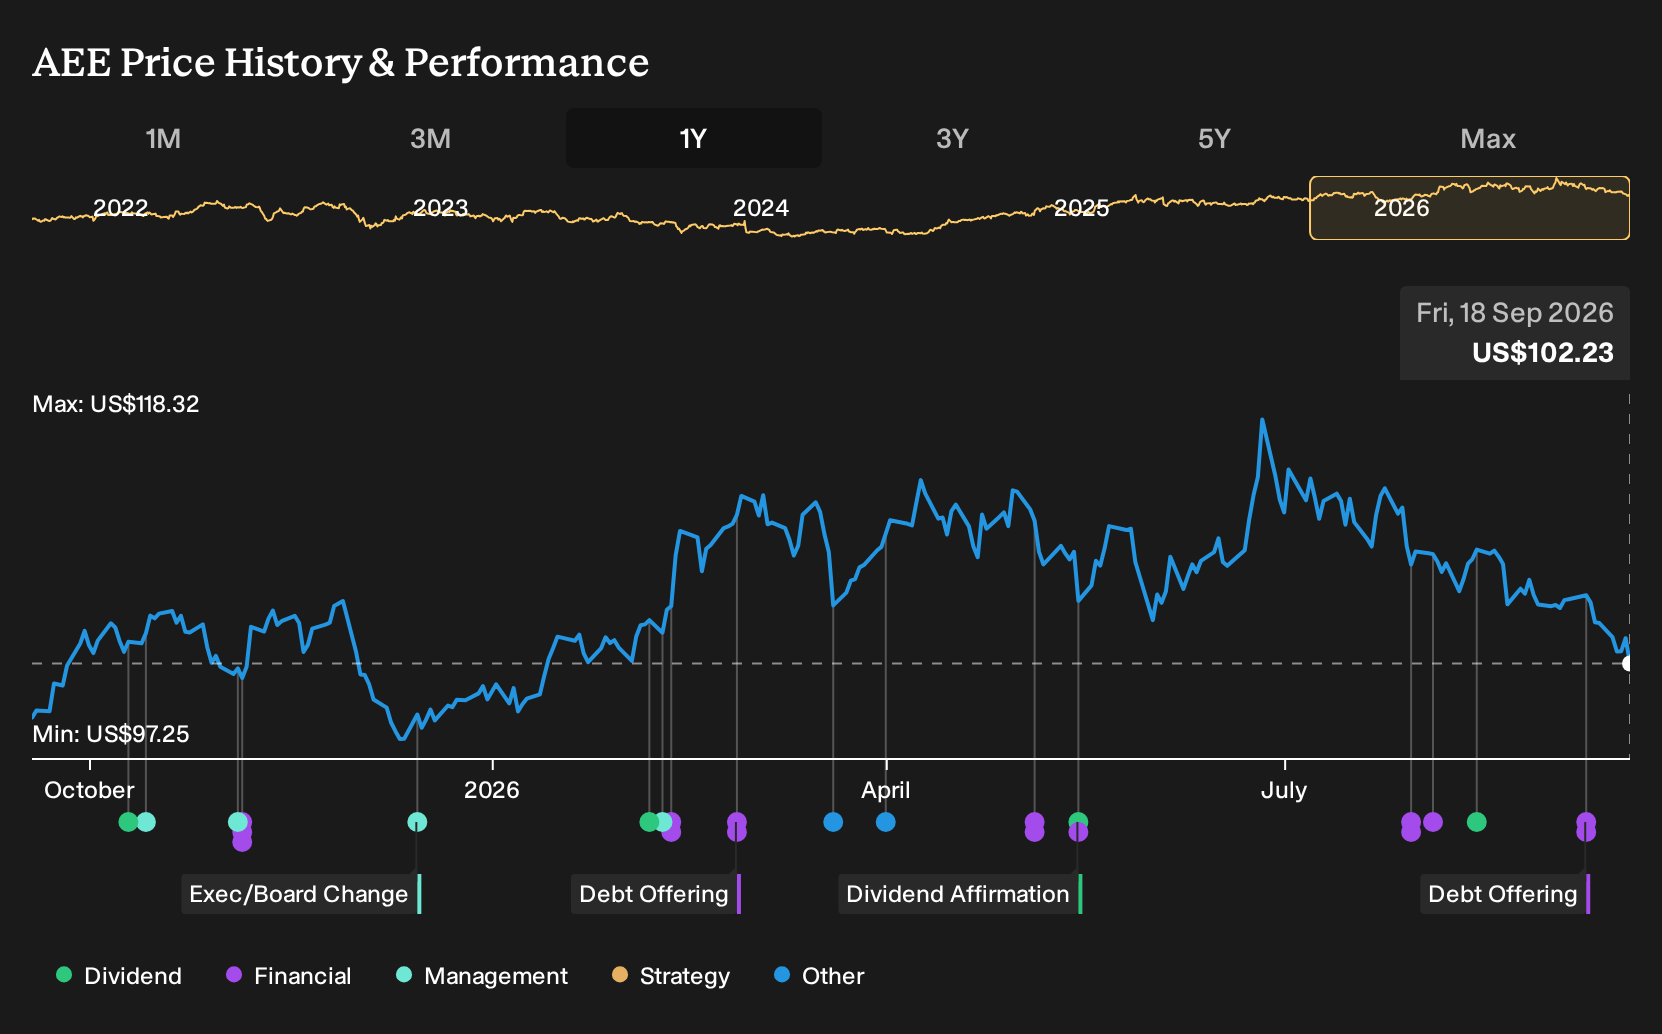This screenshot has height=1034, width=1662.
Task: Click the single purple marker left of August's green marker
Action: pos(1433,822)
